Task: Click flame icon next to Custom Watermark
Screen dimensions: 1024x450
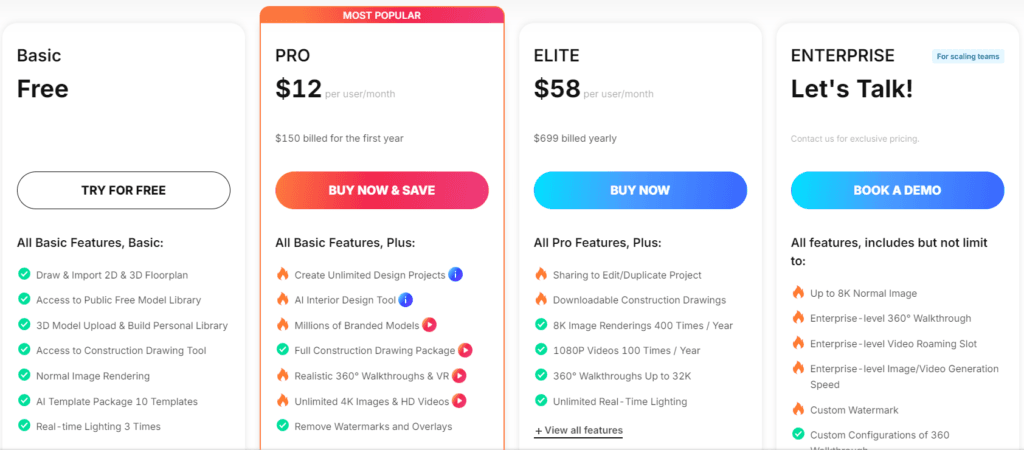Action: click(798, 410)
